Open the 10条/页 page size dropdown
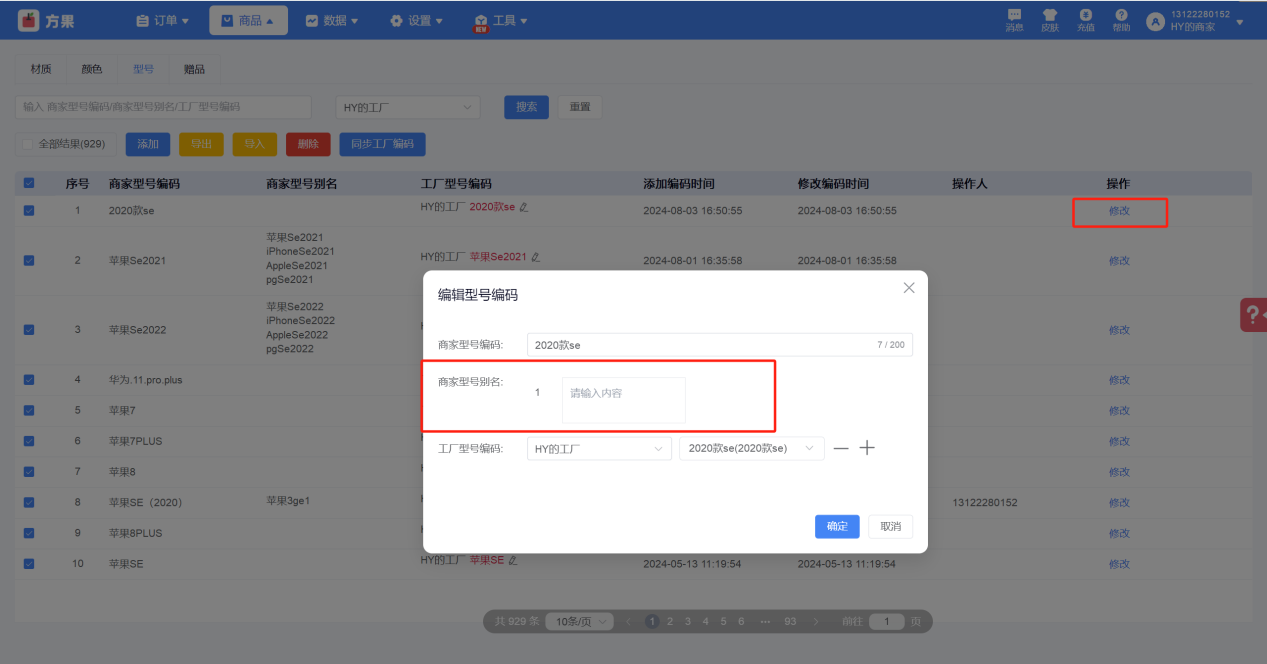 coord(579,621)
